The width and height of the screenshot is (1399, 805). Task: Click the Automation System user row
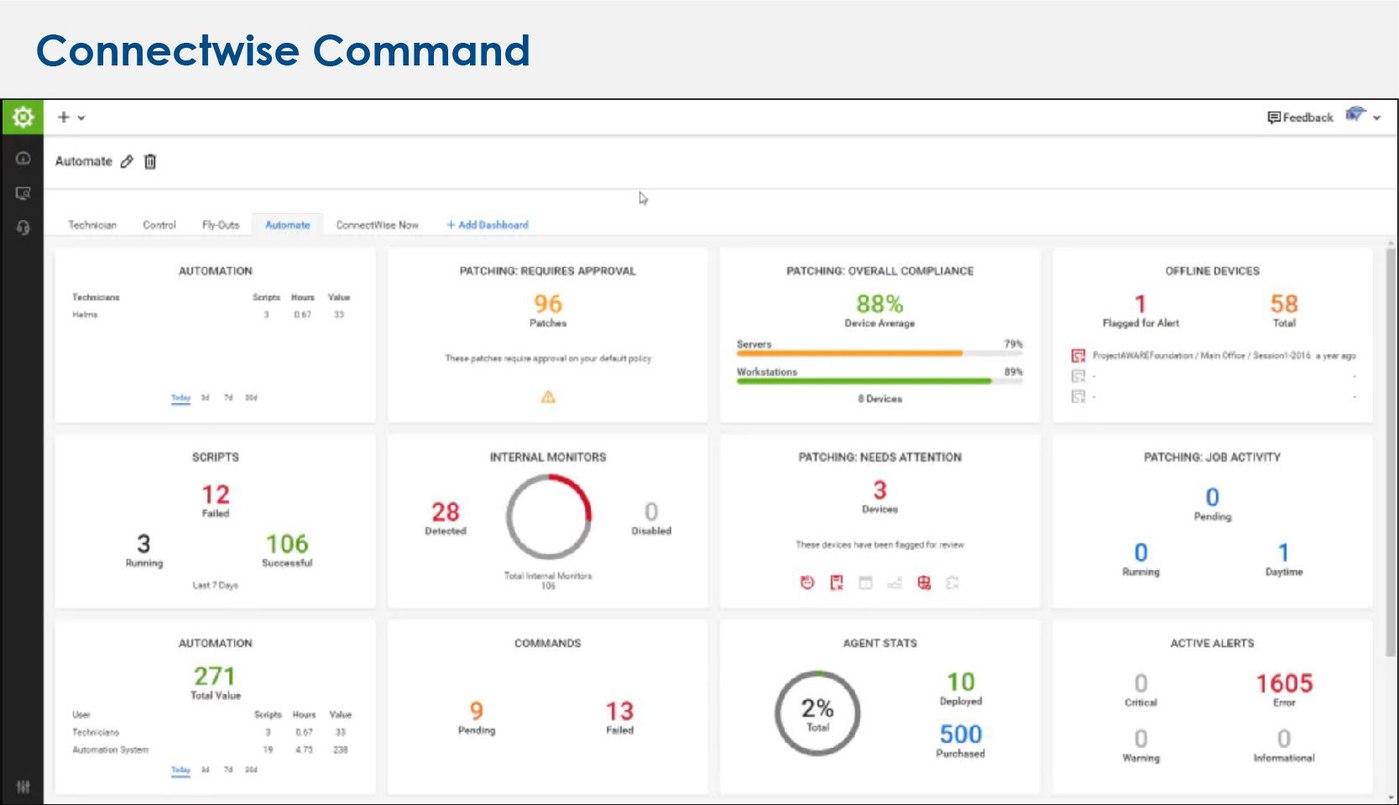(x=212, y=749)
